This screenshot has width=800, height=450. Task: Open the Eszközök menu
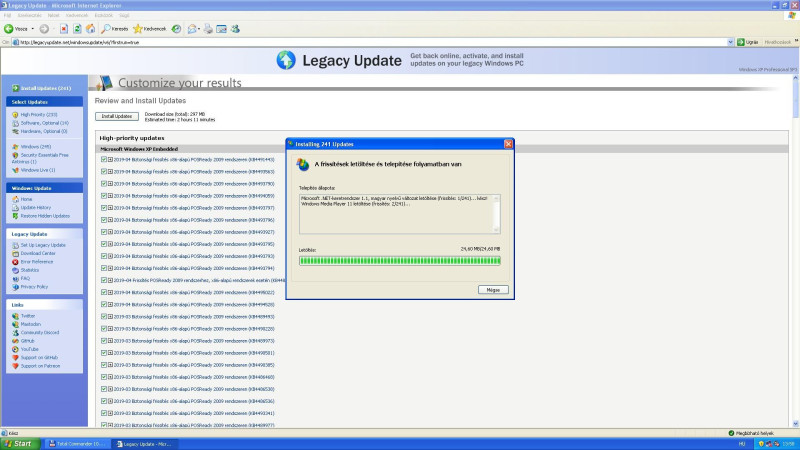[x=104, y=15]
